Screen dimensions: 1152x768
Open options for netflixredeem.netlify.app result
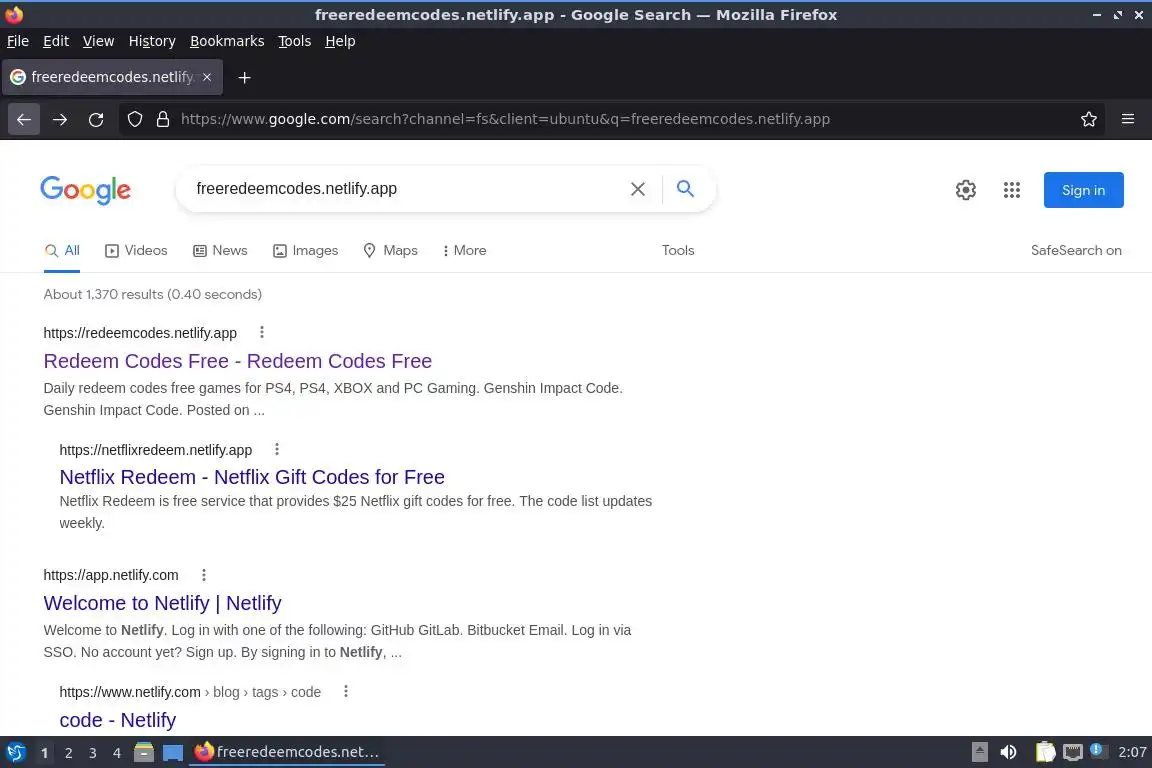click(277, 449)
